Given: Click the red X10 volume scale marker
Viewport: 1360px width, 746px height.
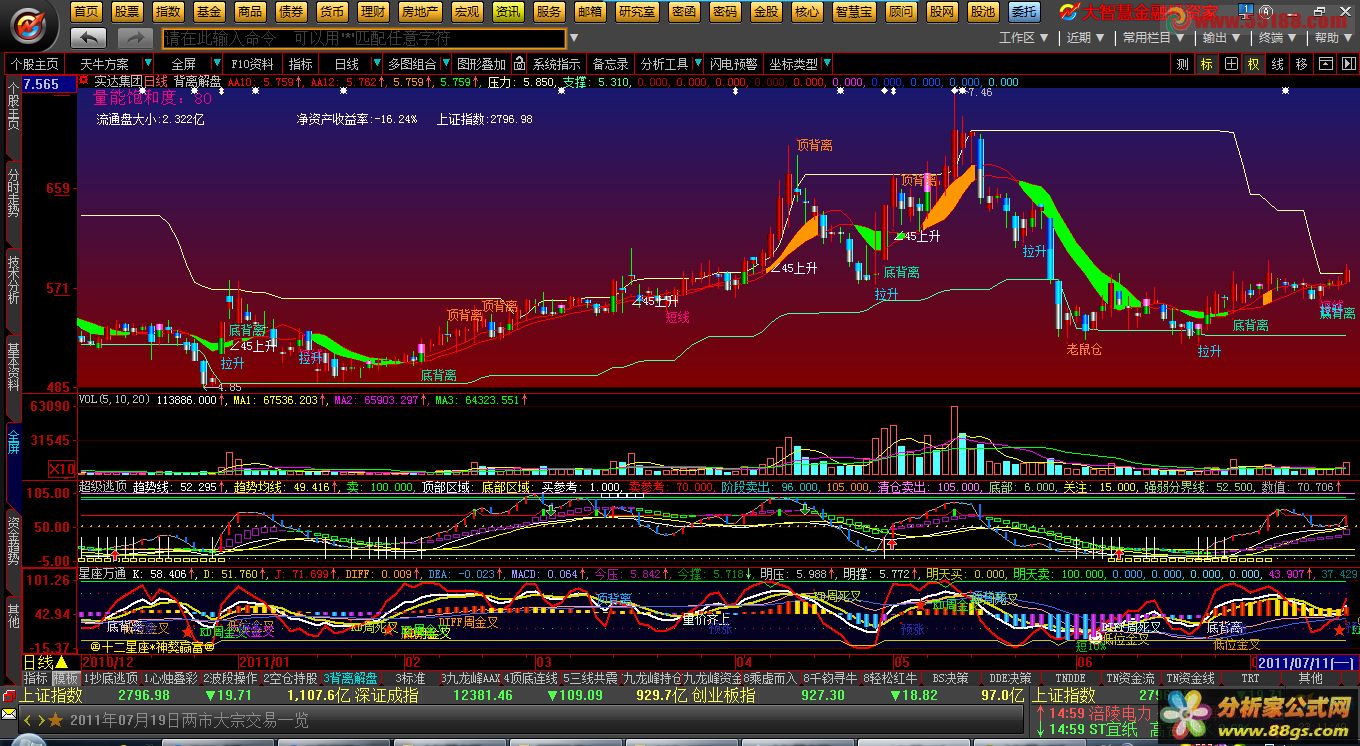Looking at the screenshot, I should pyautogui.click(x=62, y=469).
